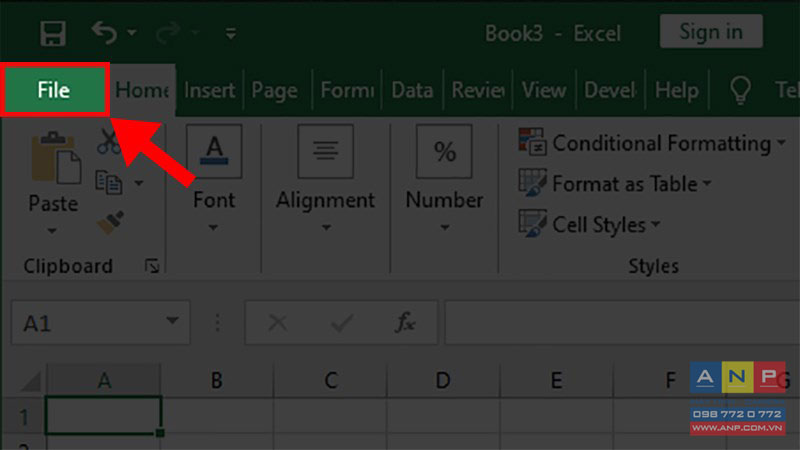The image size is (800, 450).
Task: Open Customize Quick Access Toolbar dropdown
Action: (x=231, y=34)
